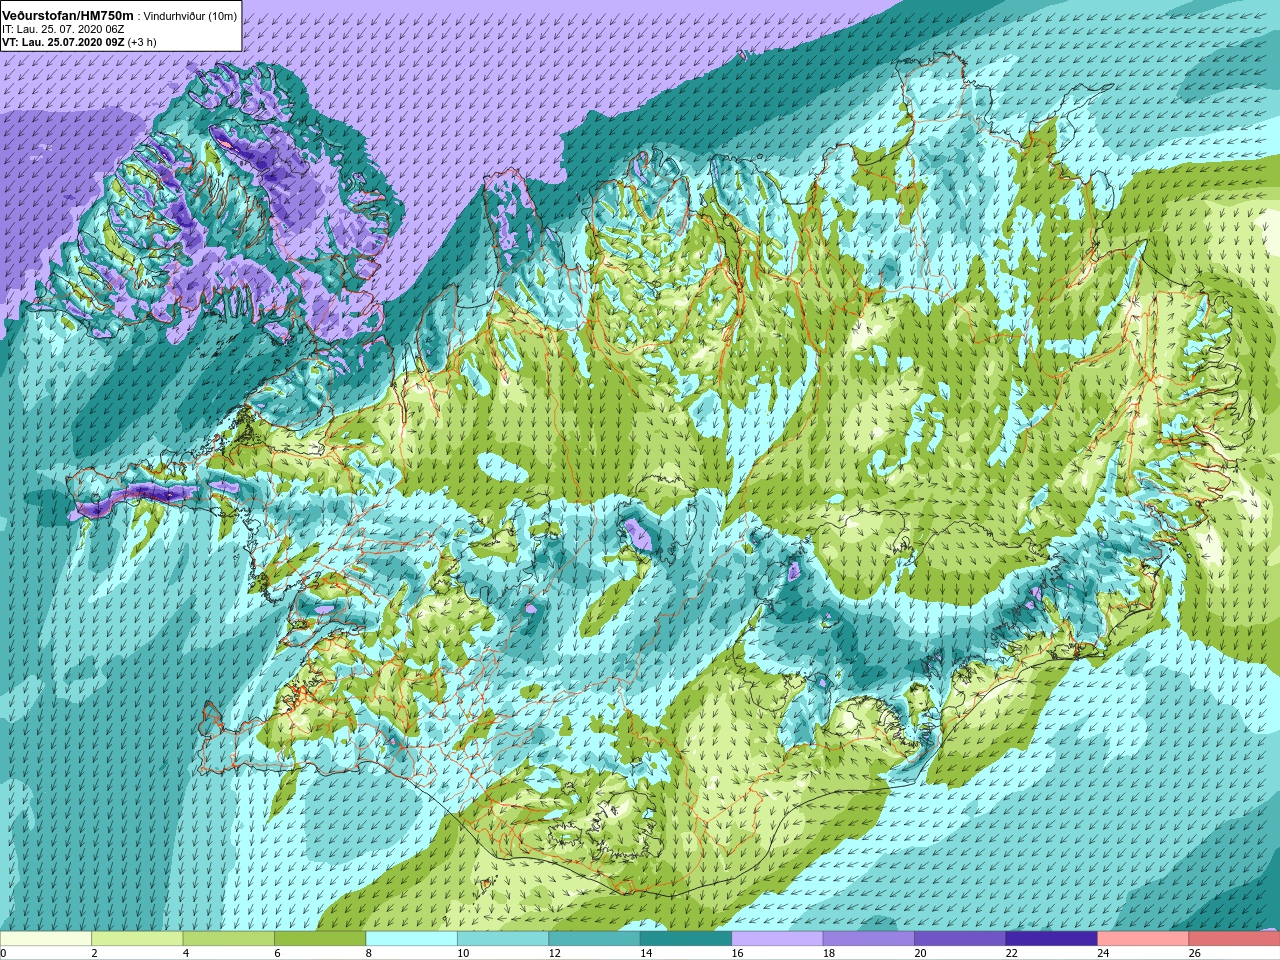1280x960 pixels.
Task: Click the legend value label '6'
Action: 277,954
